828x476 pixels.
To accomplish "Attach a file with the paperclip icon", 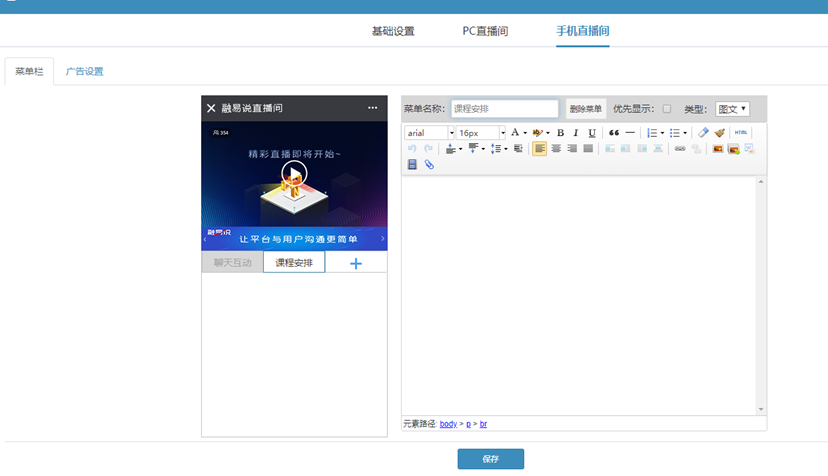I will [429, 165].
